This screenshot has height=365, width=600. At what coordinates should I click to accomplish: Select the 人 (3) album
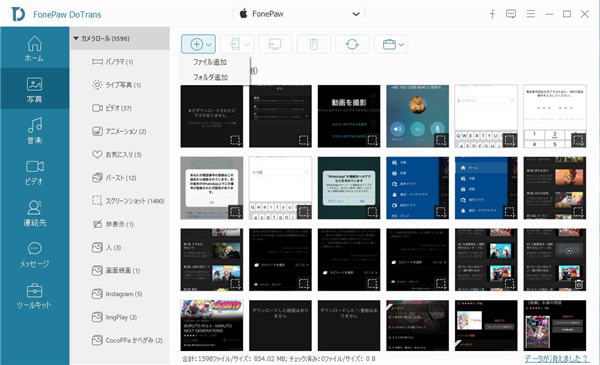[120, 248]
